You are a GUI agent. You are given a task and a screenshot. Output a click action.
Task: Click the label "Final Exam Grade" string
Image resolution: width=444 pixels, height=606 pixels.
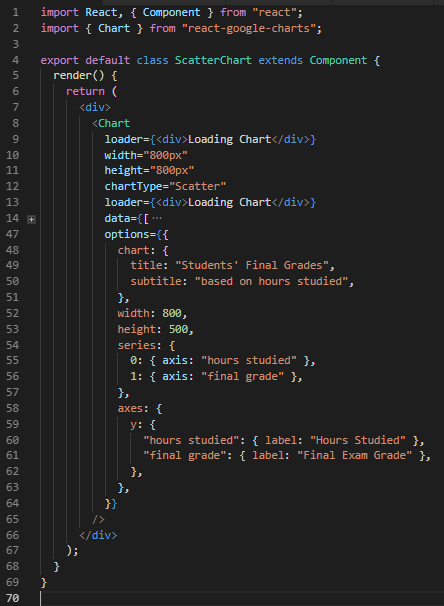[x=354, y=455]
